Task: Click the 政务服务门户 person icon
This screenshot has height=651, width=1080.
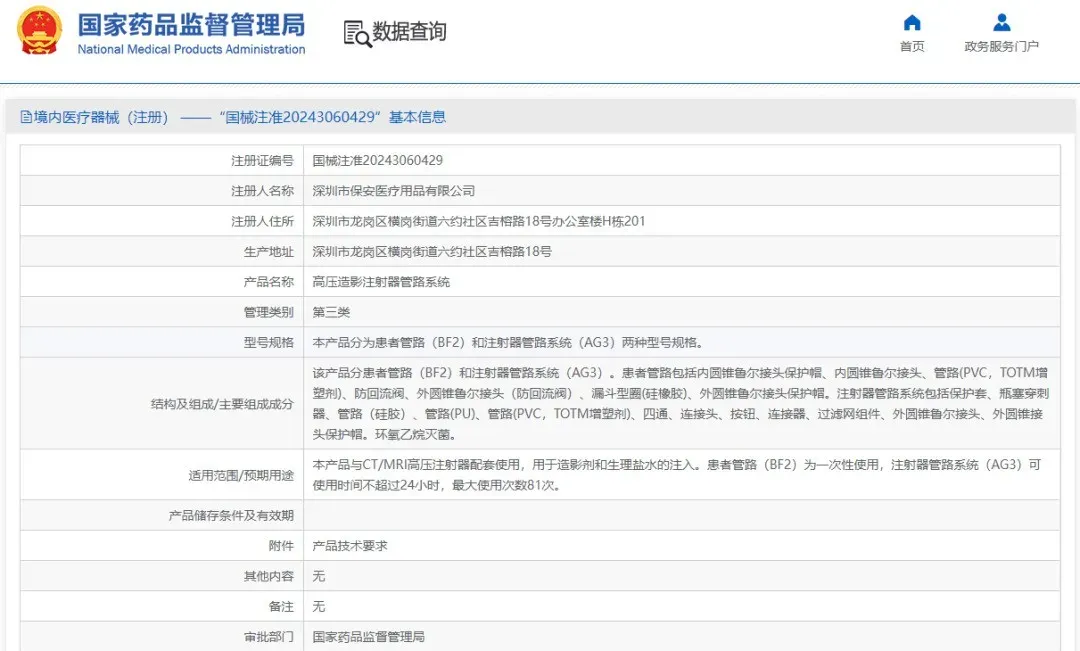Action: pos(1001,22)
